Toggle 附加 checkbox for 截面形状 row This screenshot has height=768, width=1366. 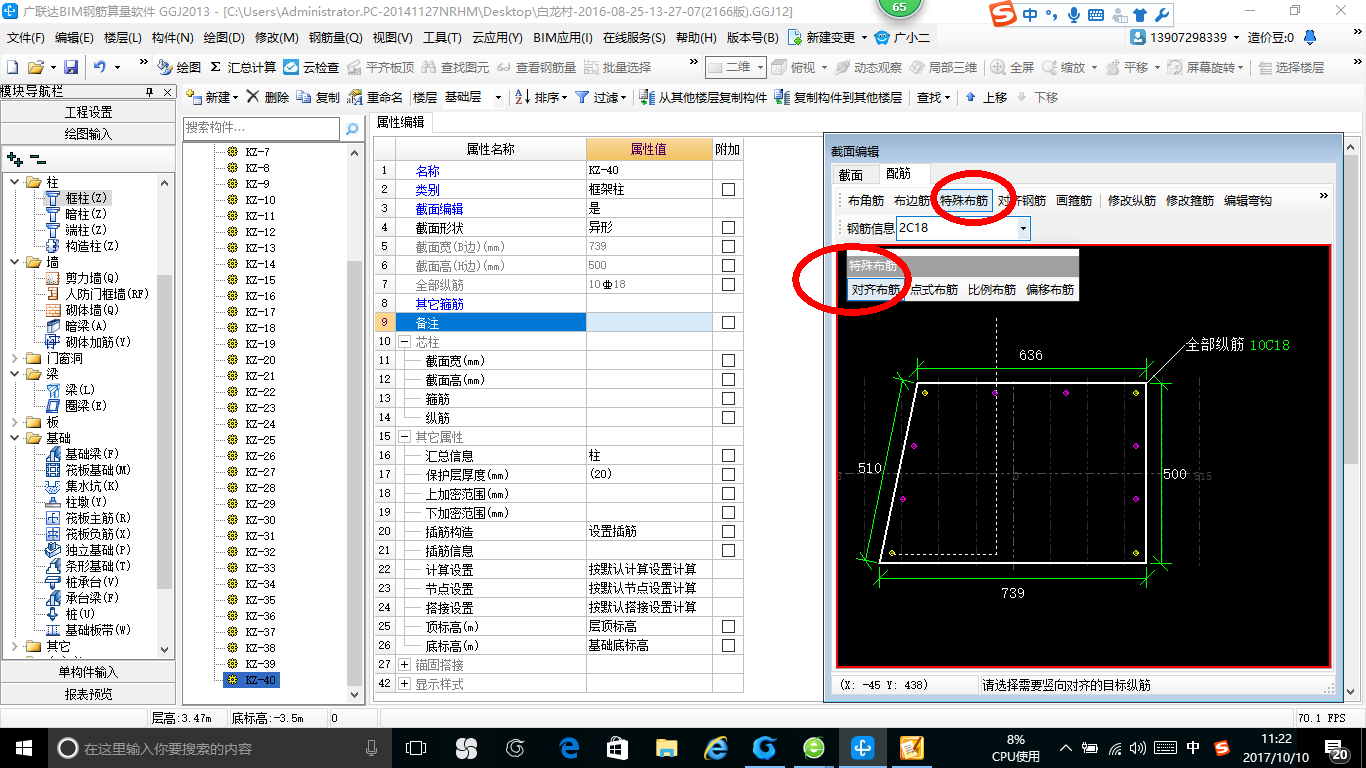pyautogui.click(x=728, y=228)
